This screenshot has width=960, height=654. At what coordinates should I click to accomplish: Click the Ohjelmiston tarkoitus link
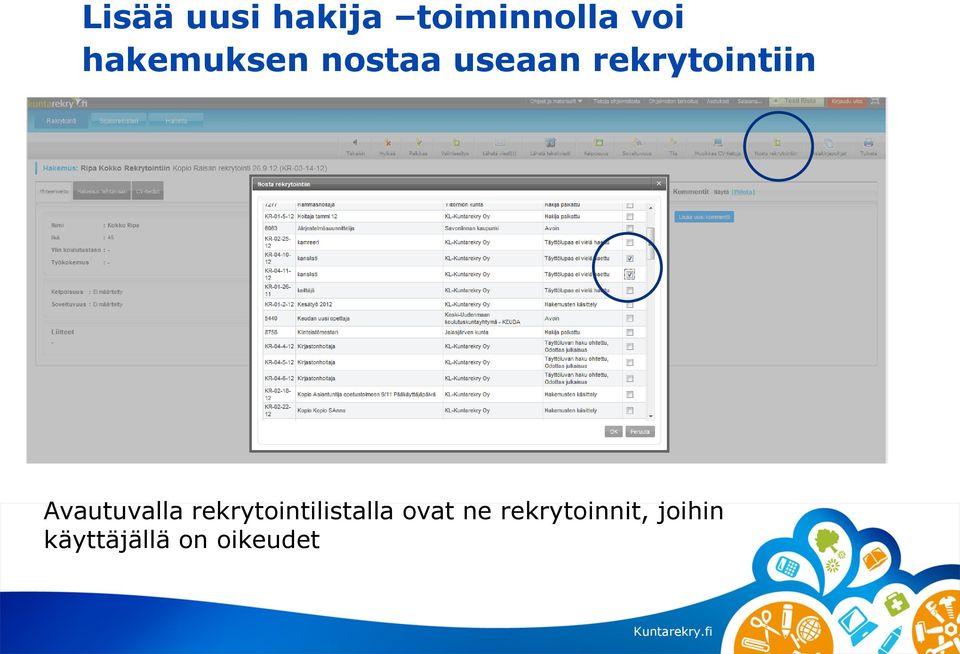(x=673, y=101)
